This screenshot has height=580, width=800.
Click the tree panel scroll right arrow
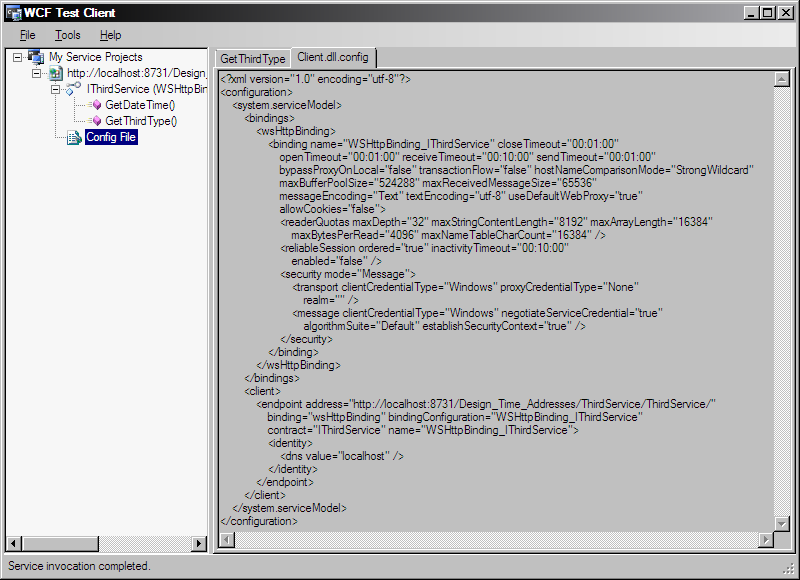(x=198, y=544)
